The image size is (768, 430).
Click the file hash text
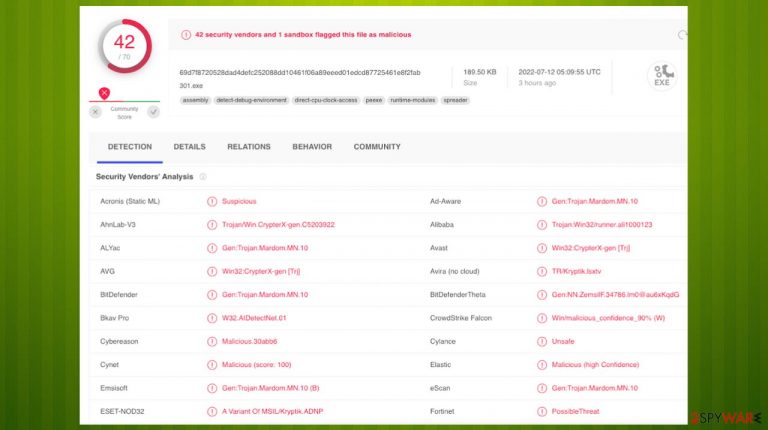tap(300, 72)
